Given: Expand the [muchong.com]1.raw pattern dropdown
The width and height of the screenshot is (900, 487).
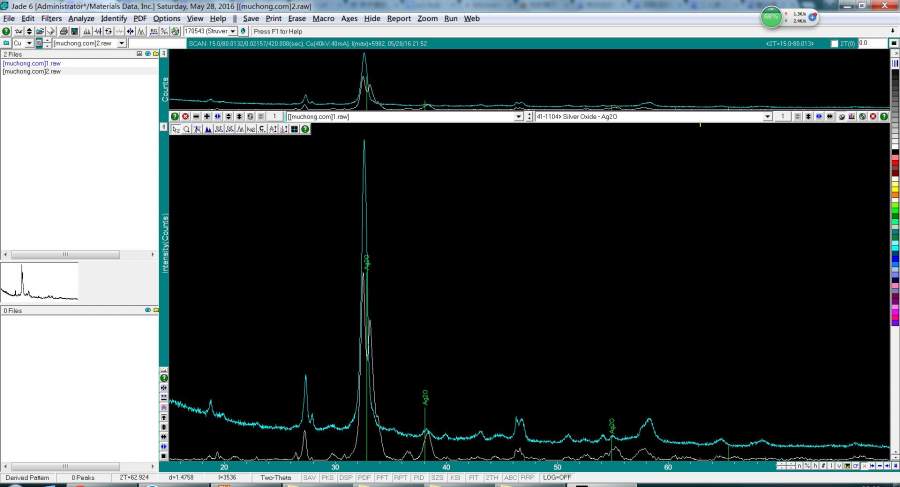Looking at the screenshot, I should point(518,117).
